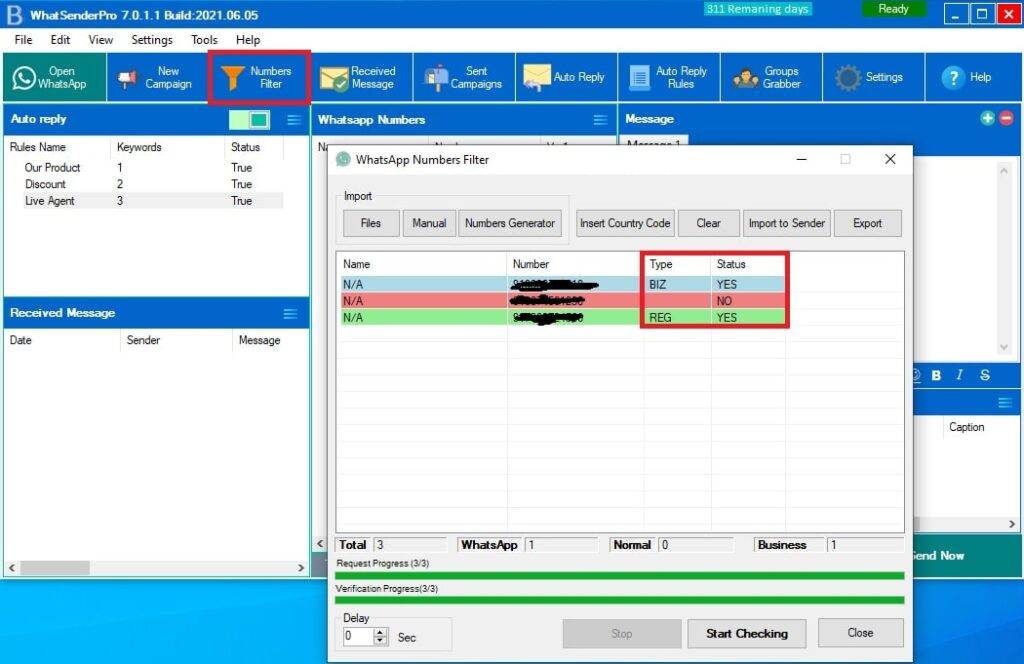Click the Start Checking button
Viewport: 1024px width, 664px height.
(x=746, y=633)
